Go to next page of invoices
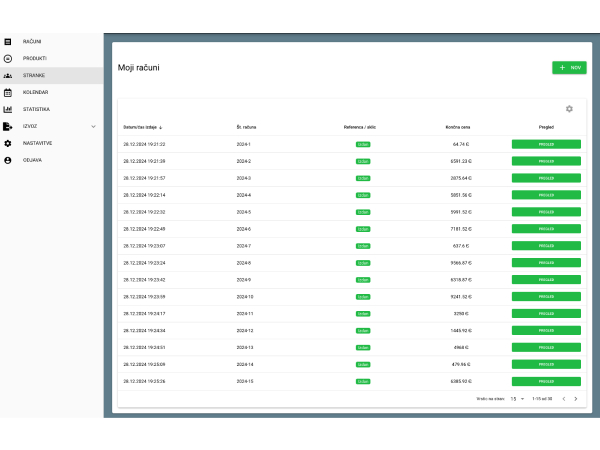The height and width of the screenshot is (450, 600). 575,399
